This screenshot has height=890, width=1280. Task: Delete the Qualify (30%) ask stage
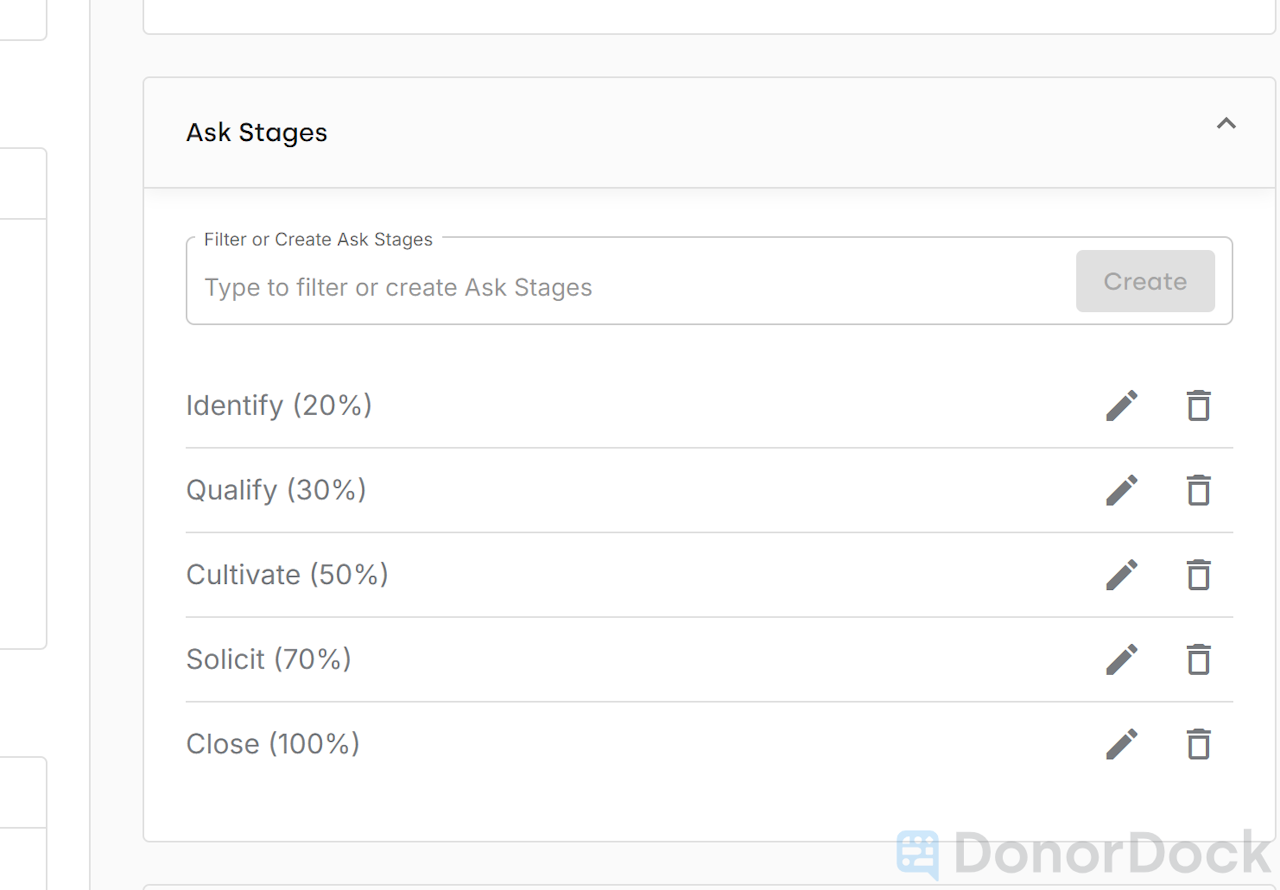(x=1198, y=490)
